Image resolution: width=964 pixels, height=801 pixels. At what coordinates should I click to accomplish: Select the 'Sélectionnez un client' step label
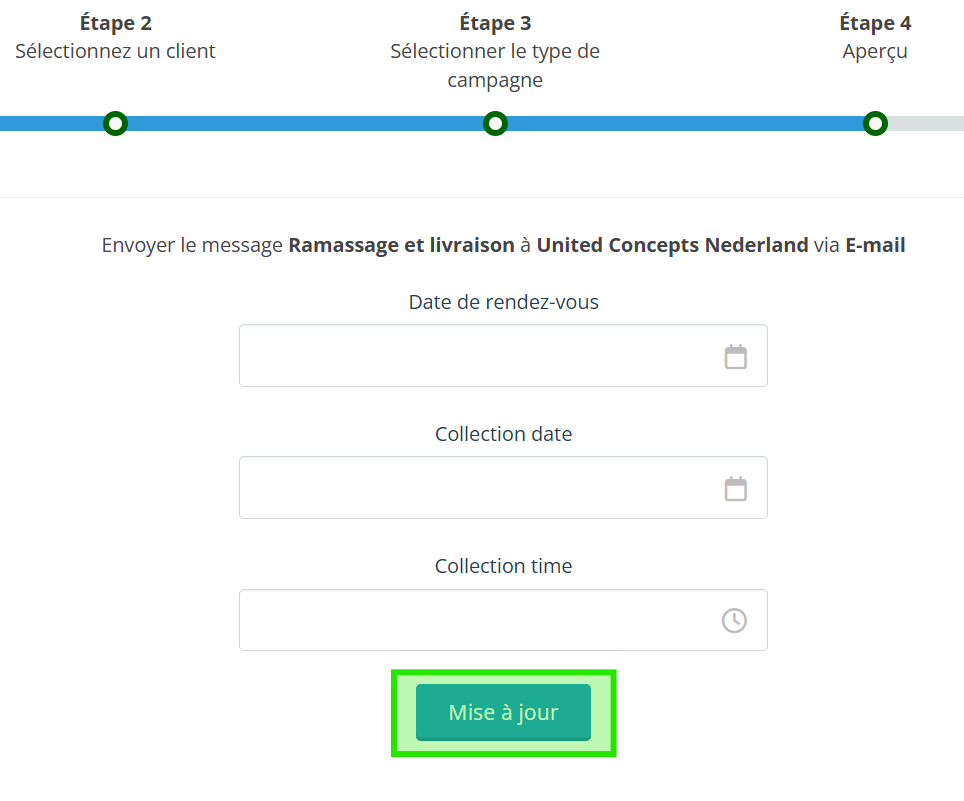(115, 51)
